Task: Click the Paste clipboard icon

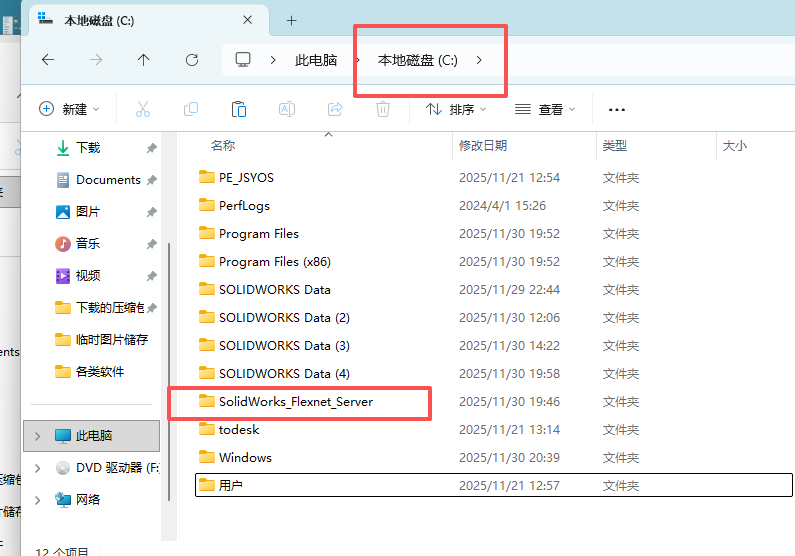Action: (x=239, y=109)
